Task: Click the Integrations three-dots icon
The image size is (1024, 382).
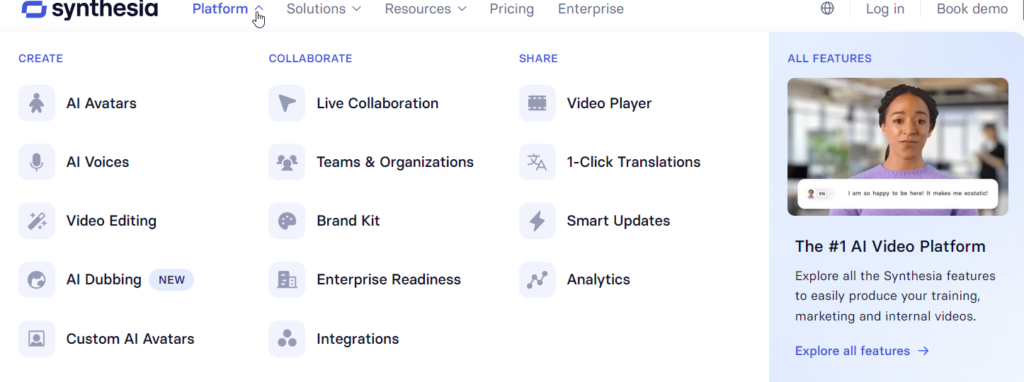Action: [287, 339]
